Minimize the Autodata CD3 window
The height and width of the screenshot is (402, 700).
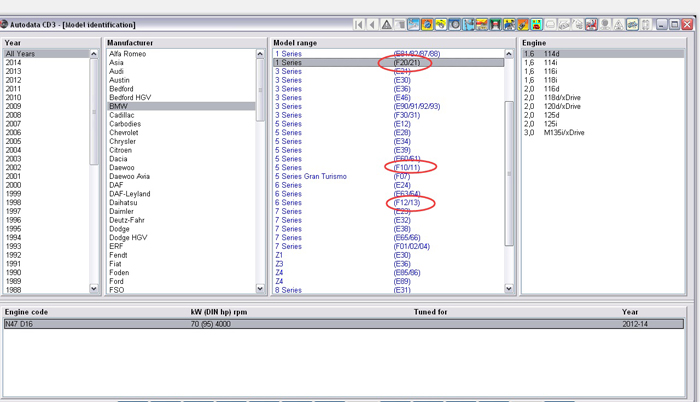click(662, 25)
